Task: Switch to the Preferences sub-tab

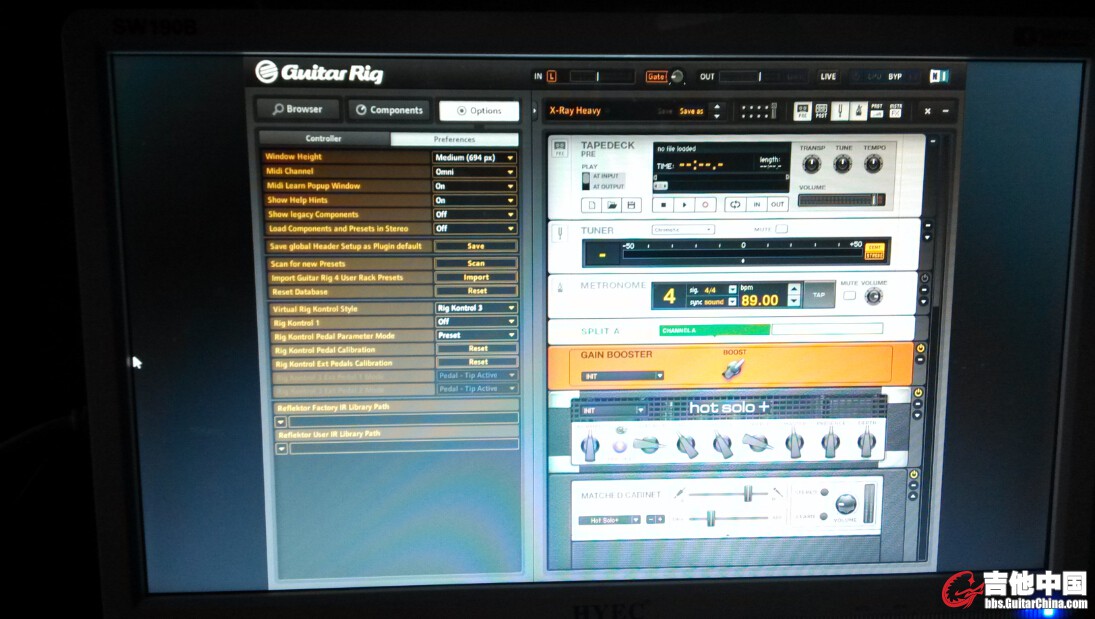Action: [454, 139]
